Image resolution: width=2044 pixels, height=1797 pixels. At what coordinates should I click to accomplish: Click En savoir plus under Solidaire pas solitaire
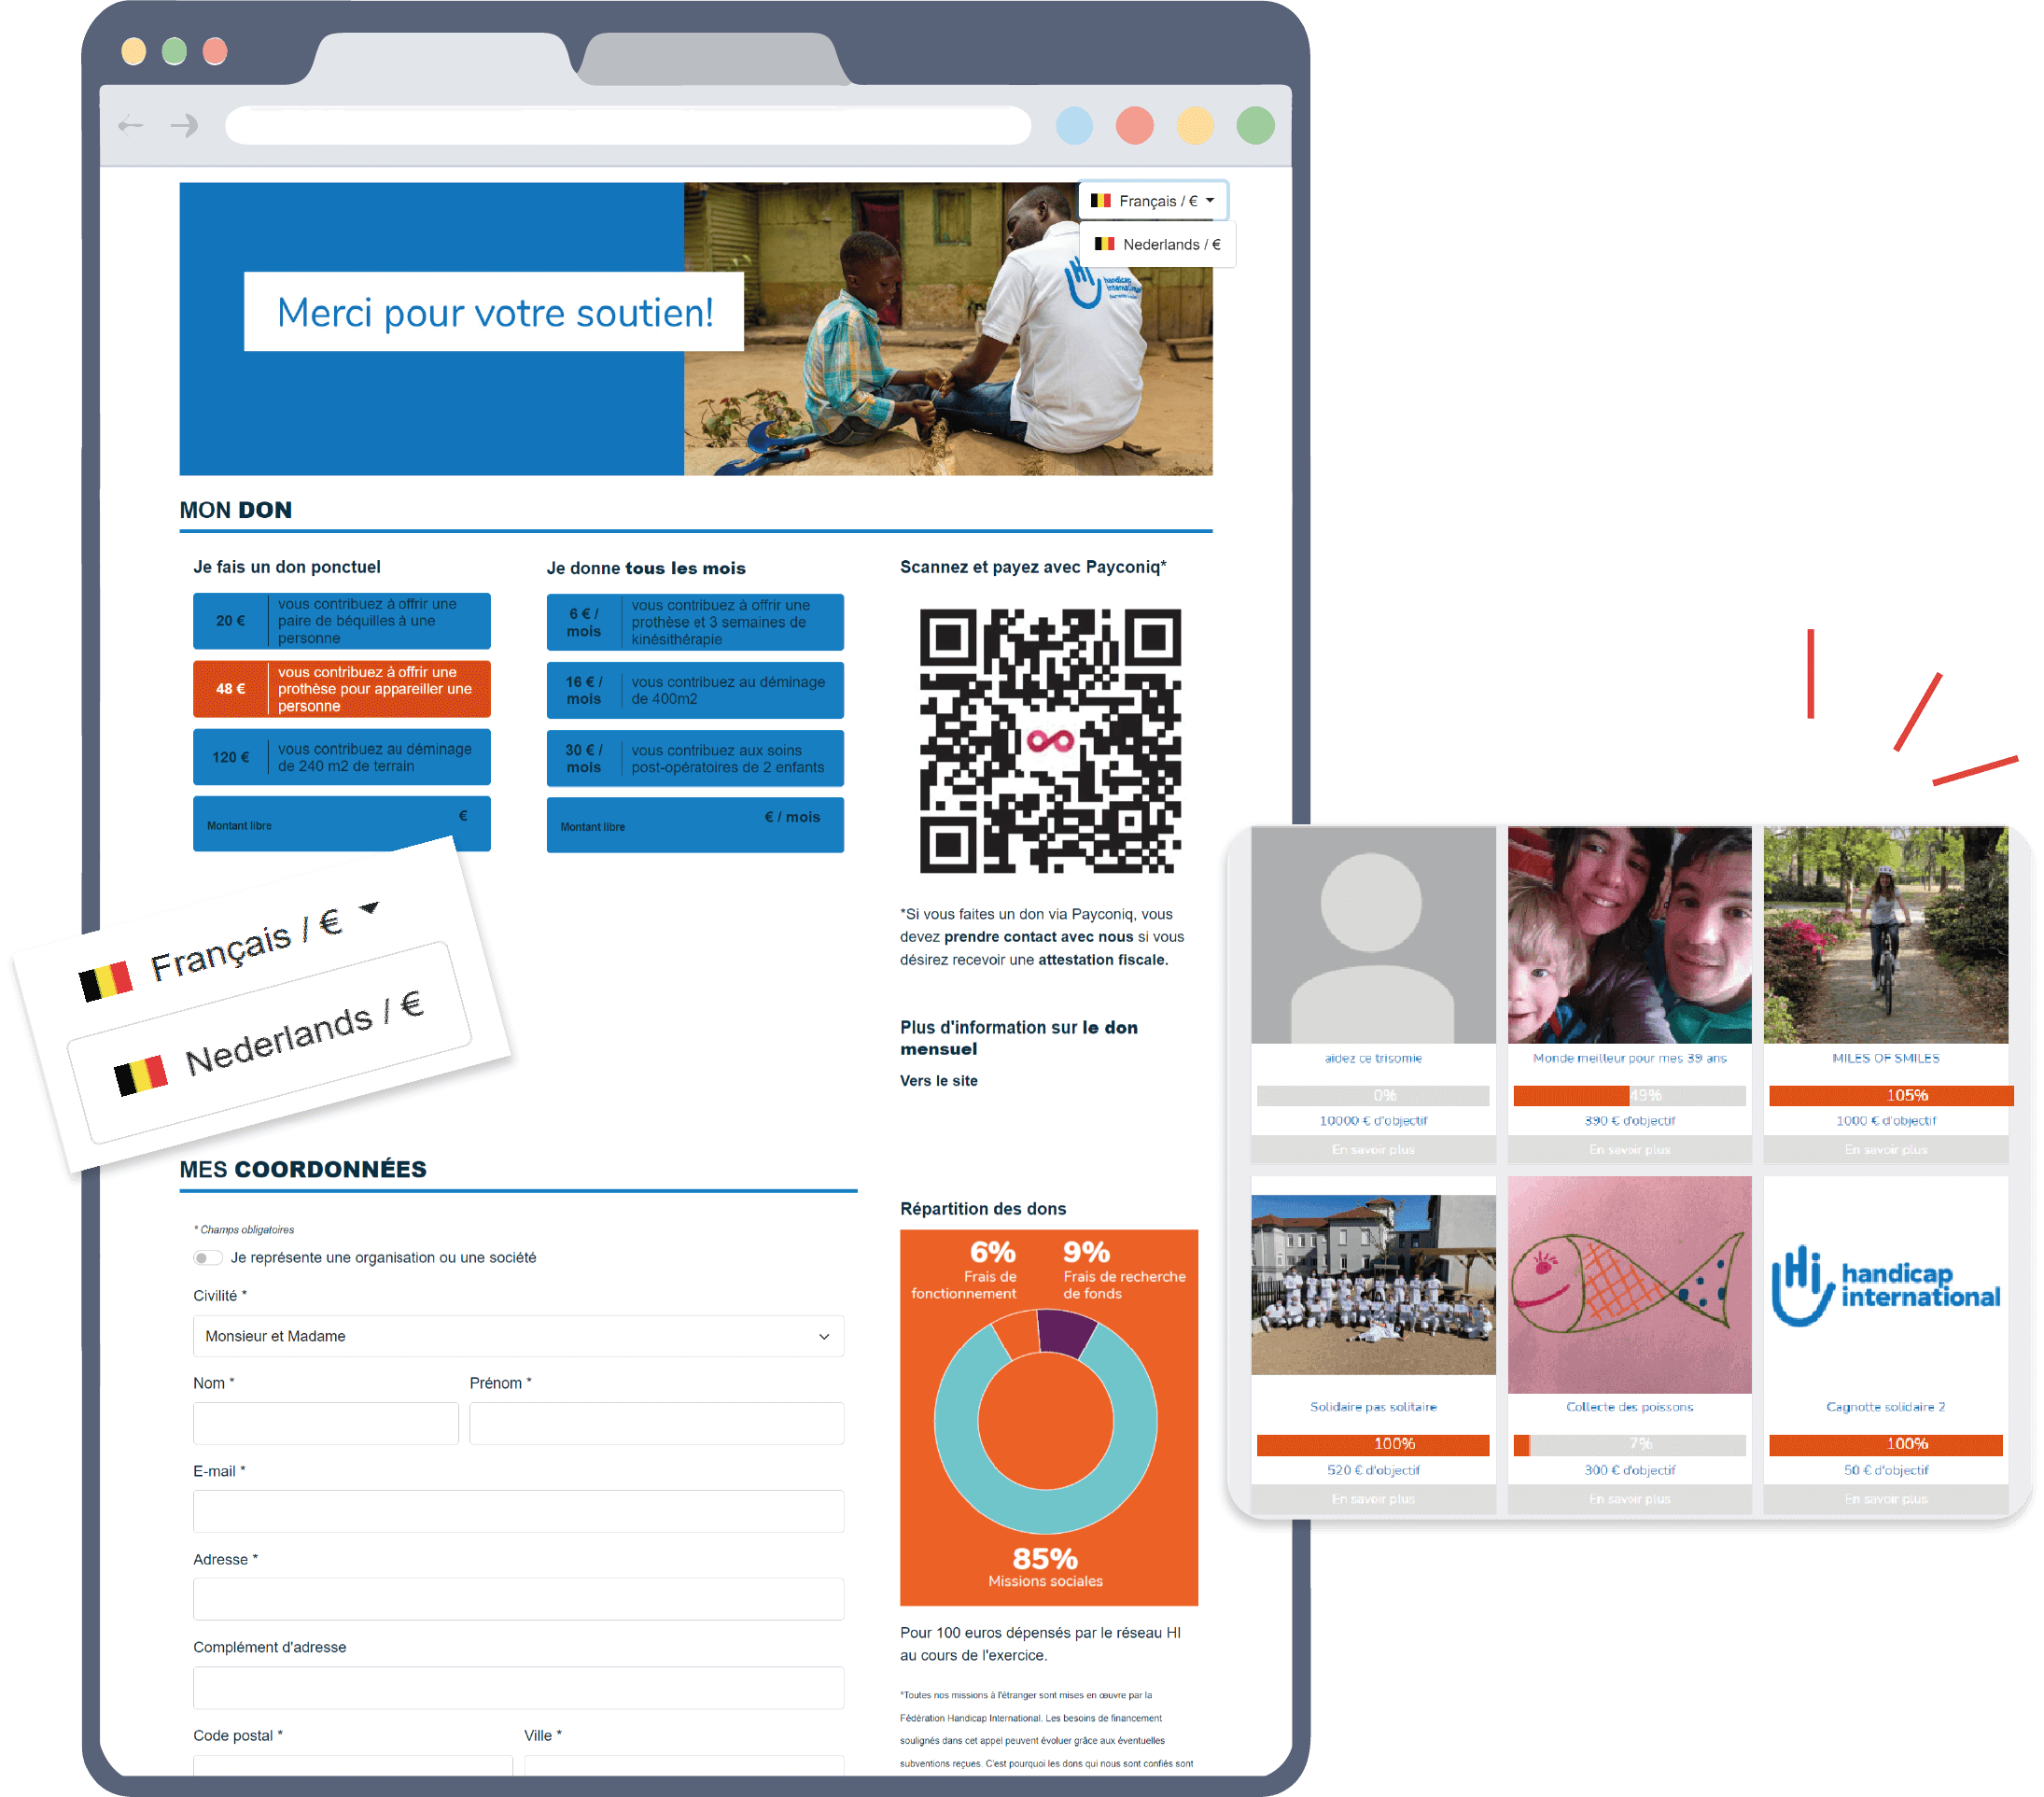point(1373,1498)
